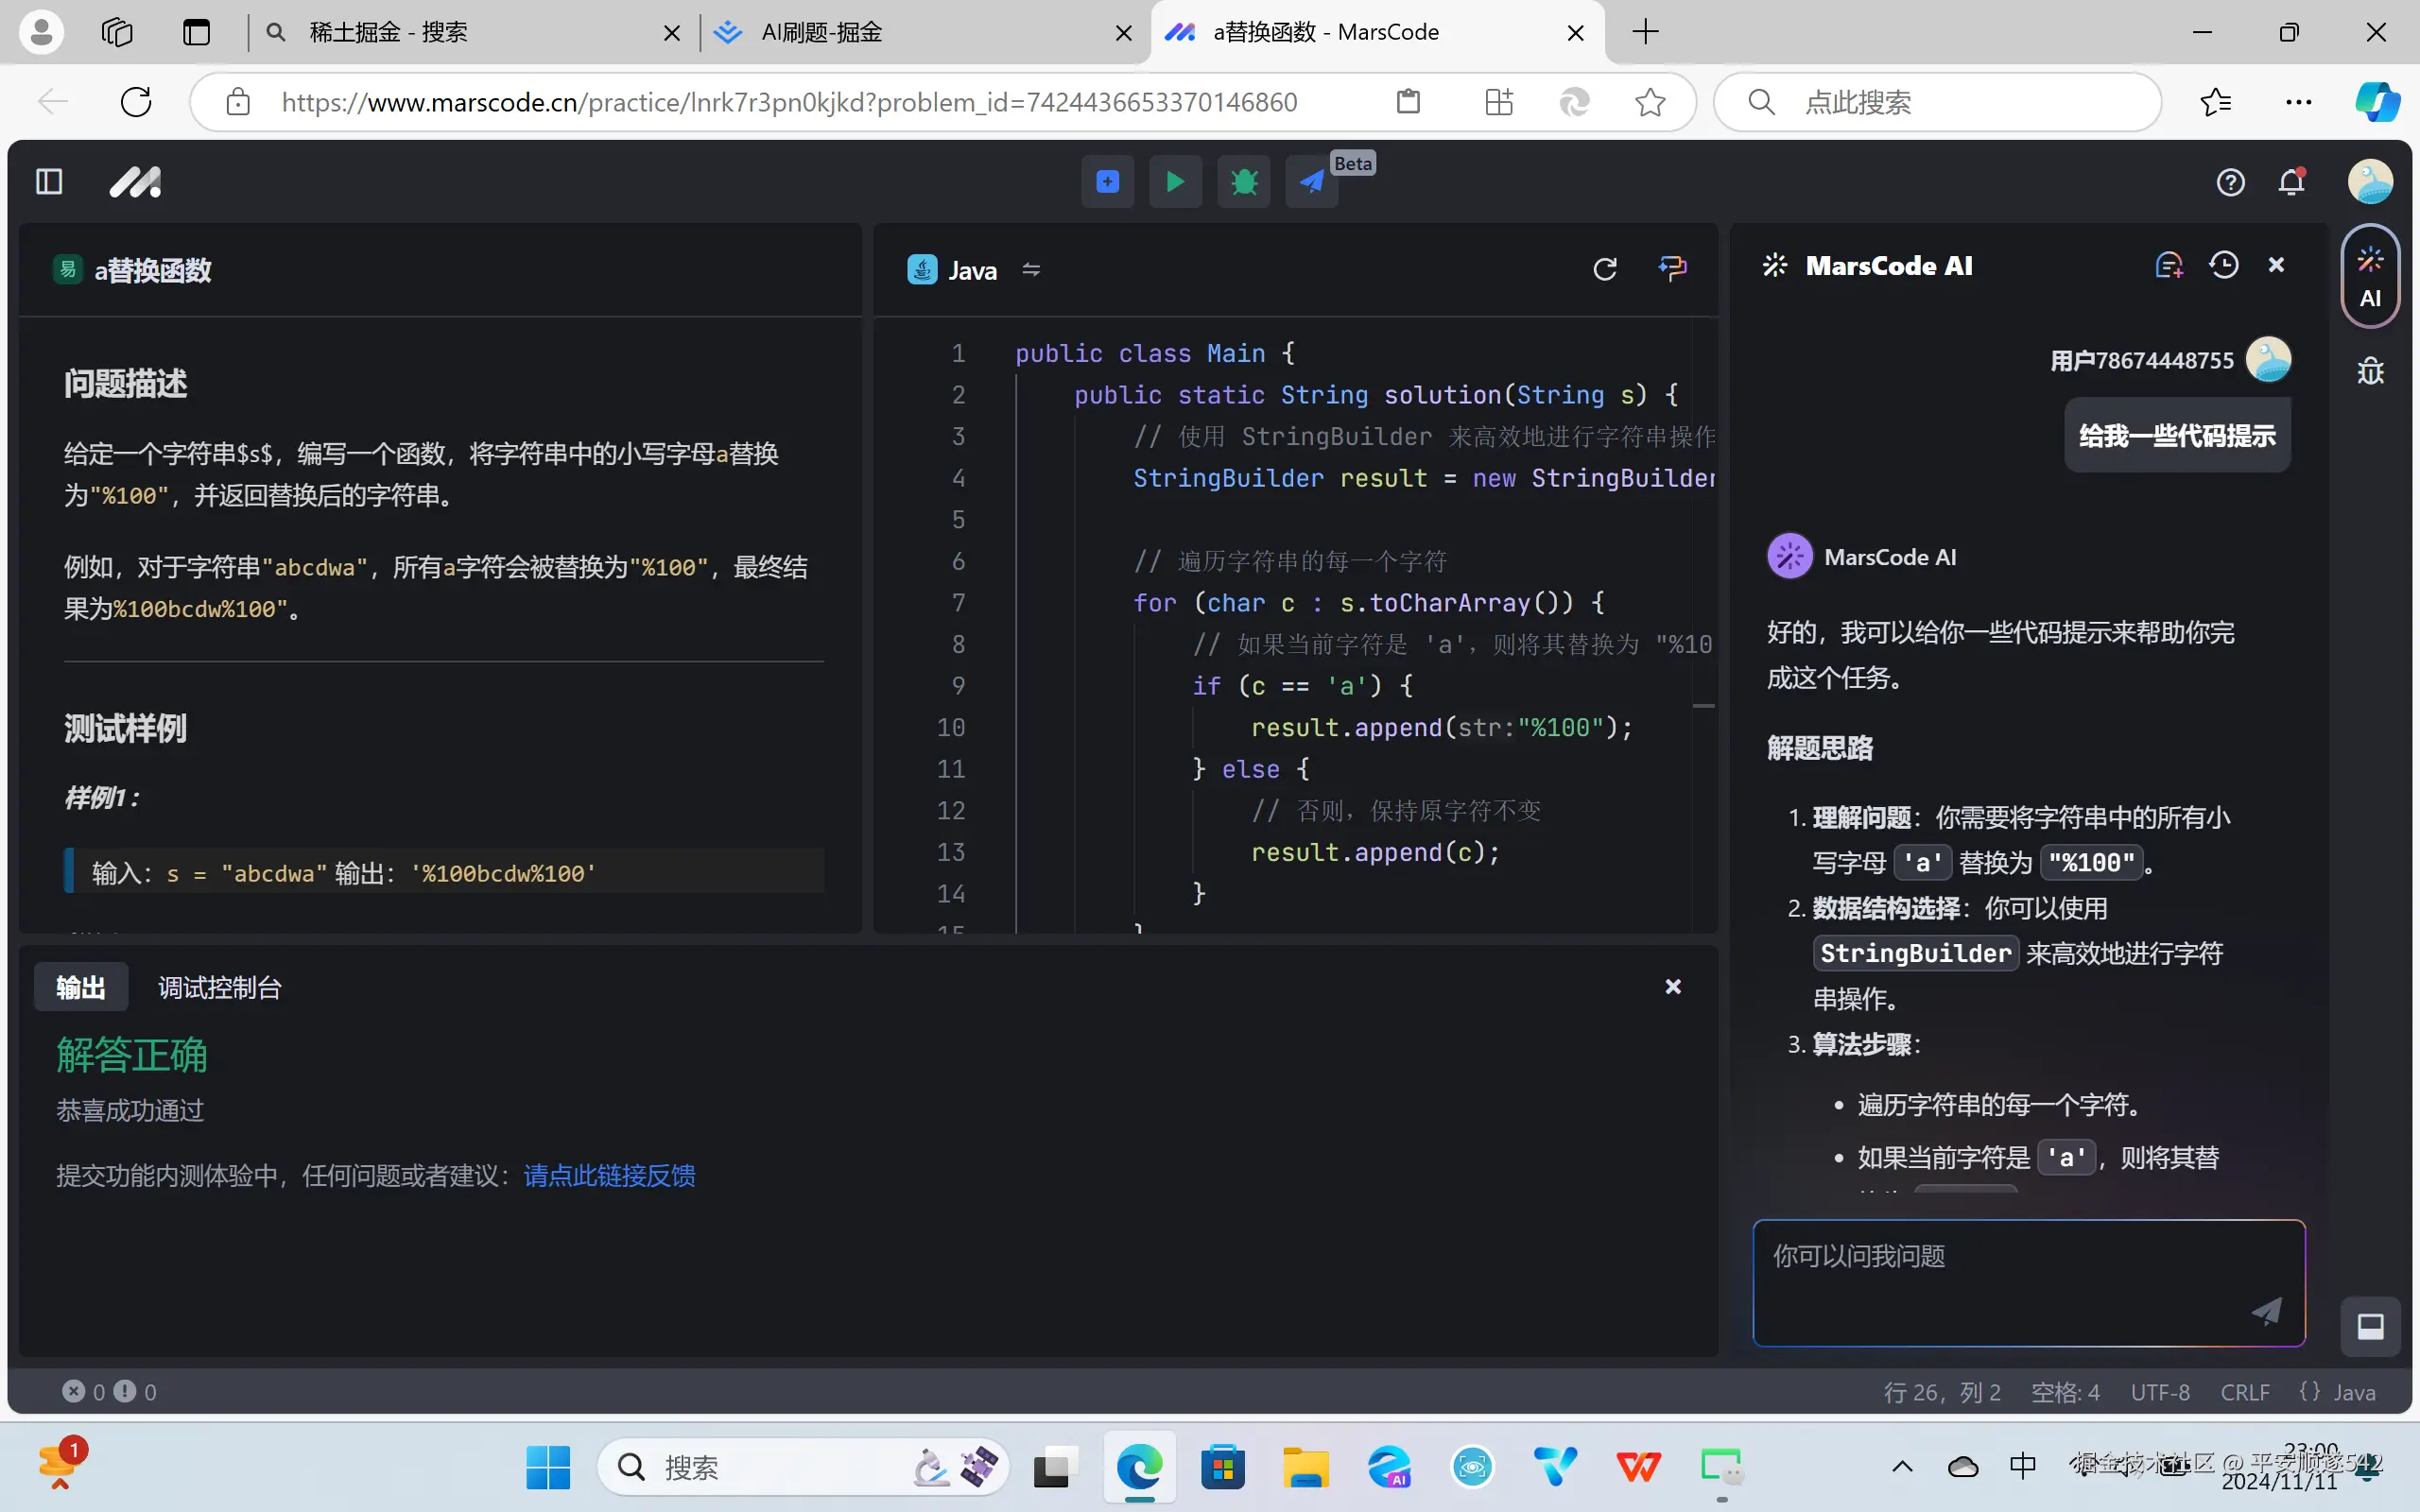Switch language using the Java selector
This screenshot has width=2420, height=1512.
[x=973, y=270]
